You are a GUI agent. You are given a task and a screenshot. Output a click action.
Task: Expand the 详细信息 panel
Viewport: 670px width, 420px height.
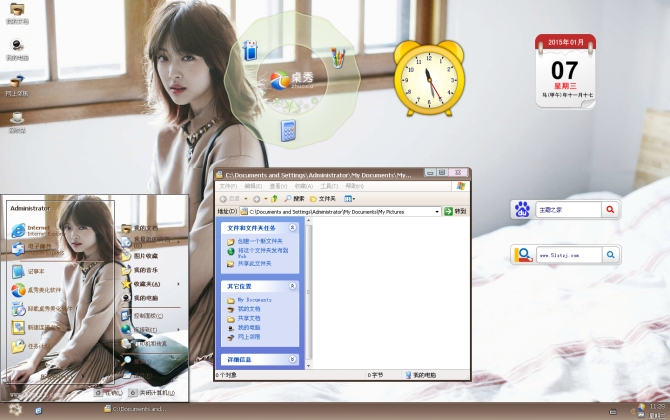tap(292, 359)
